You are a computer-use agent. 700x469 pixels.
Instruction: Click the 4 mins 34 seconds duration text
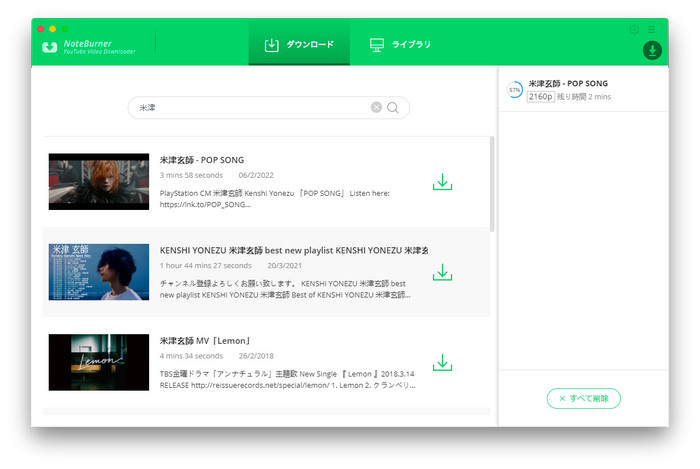pyautogui.click(x=191, y=356)
